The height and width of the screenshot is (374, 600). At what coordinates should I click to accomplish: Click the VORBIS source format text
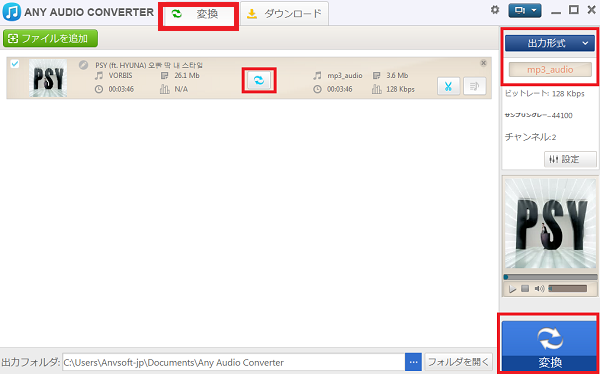pos(121,76)
